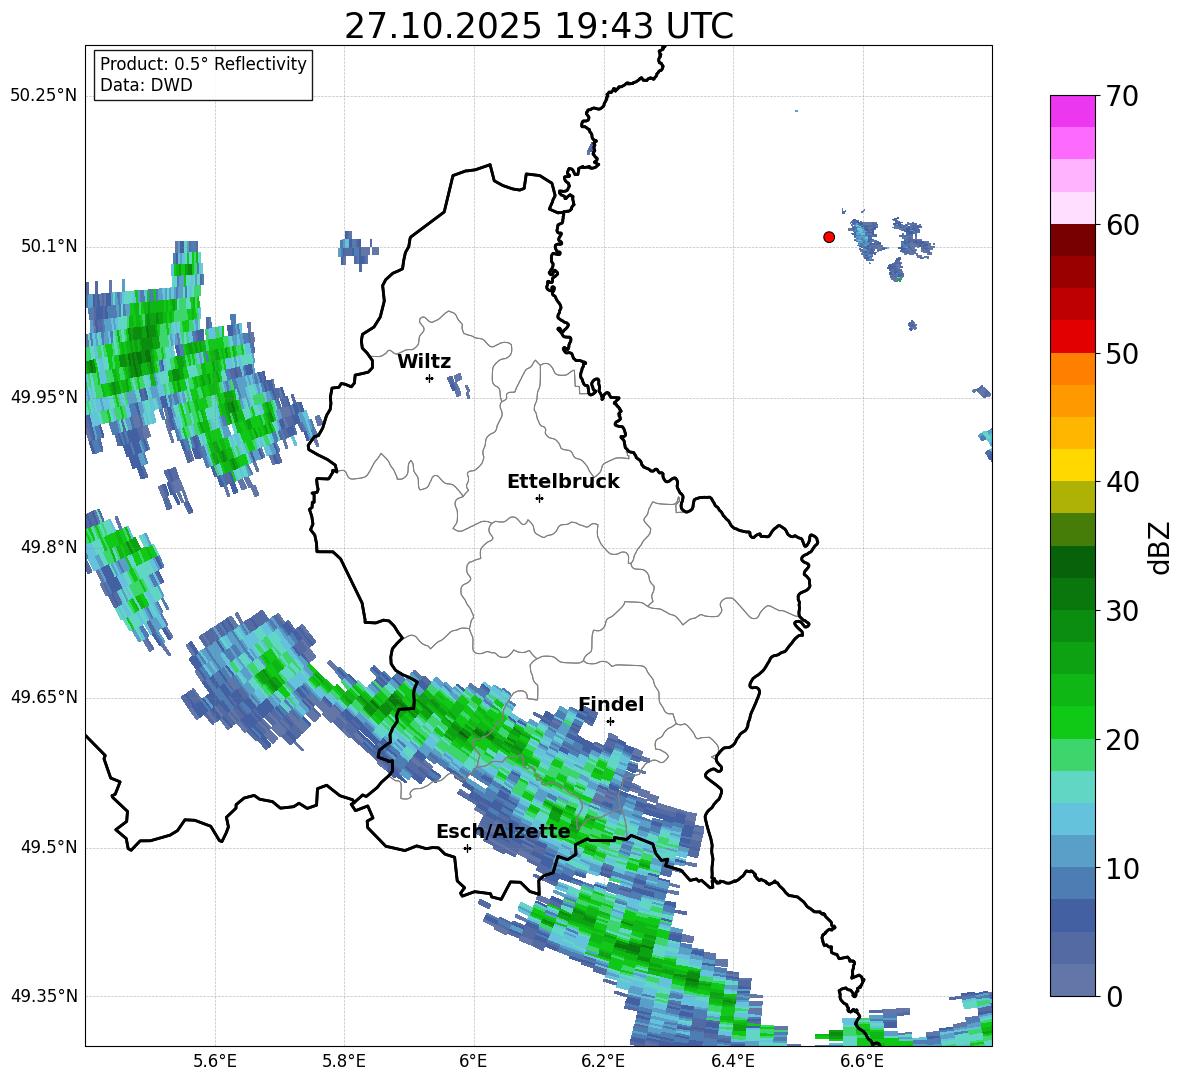The width and height of the screenshot is (1184, 1081).
Task: Click the 6°E longitude label
Action: 473,1061
